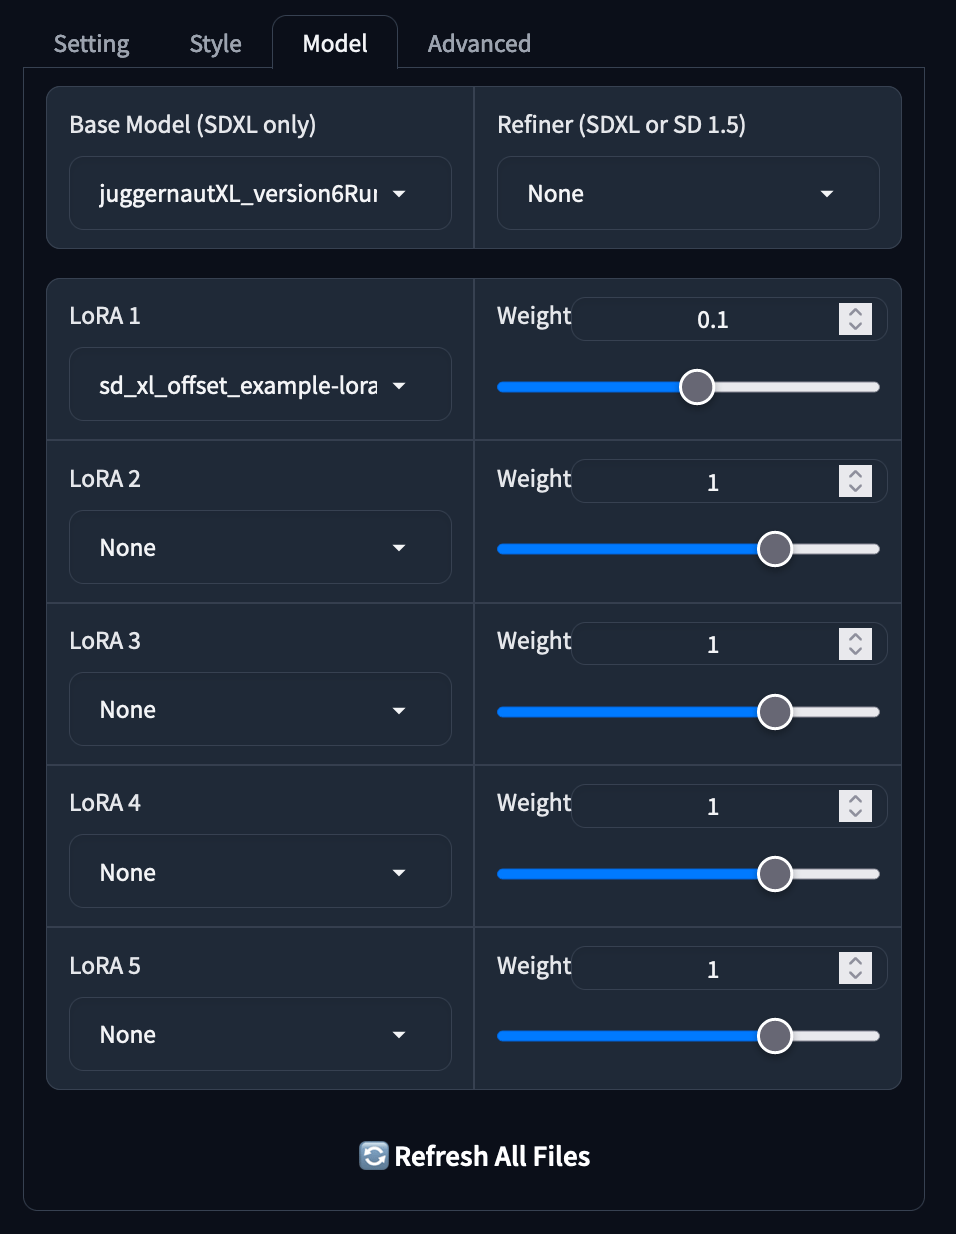Click the LoRA 3 weight stepper arrows
The width and height of the screenshot is (956, 1234).
click(x=855, y=644)
